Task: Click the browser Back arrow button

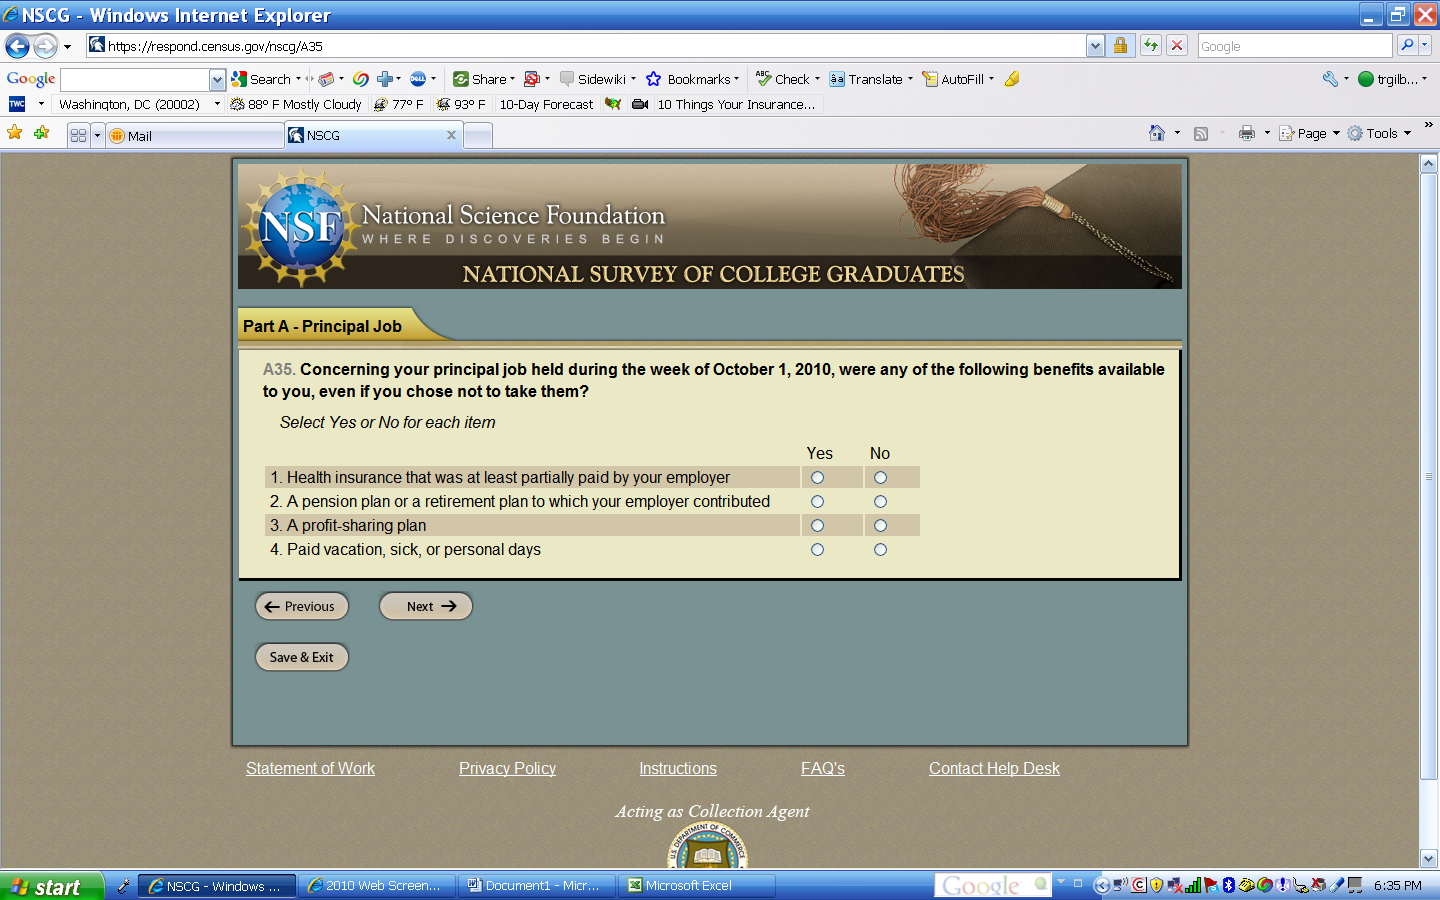Action: click(x=17, y=46)
